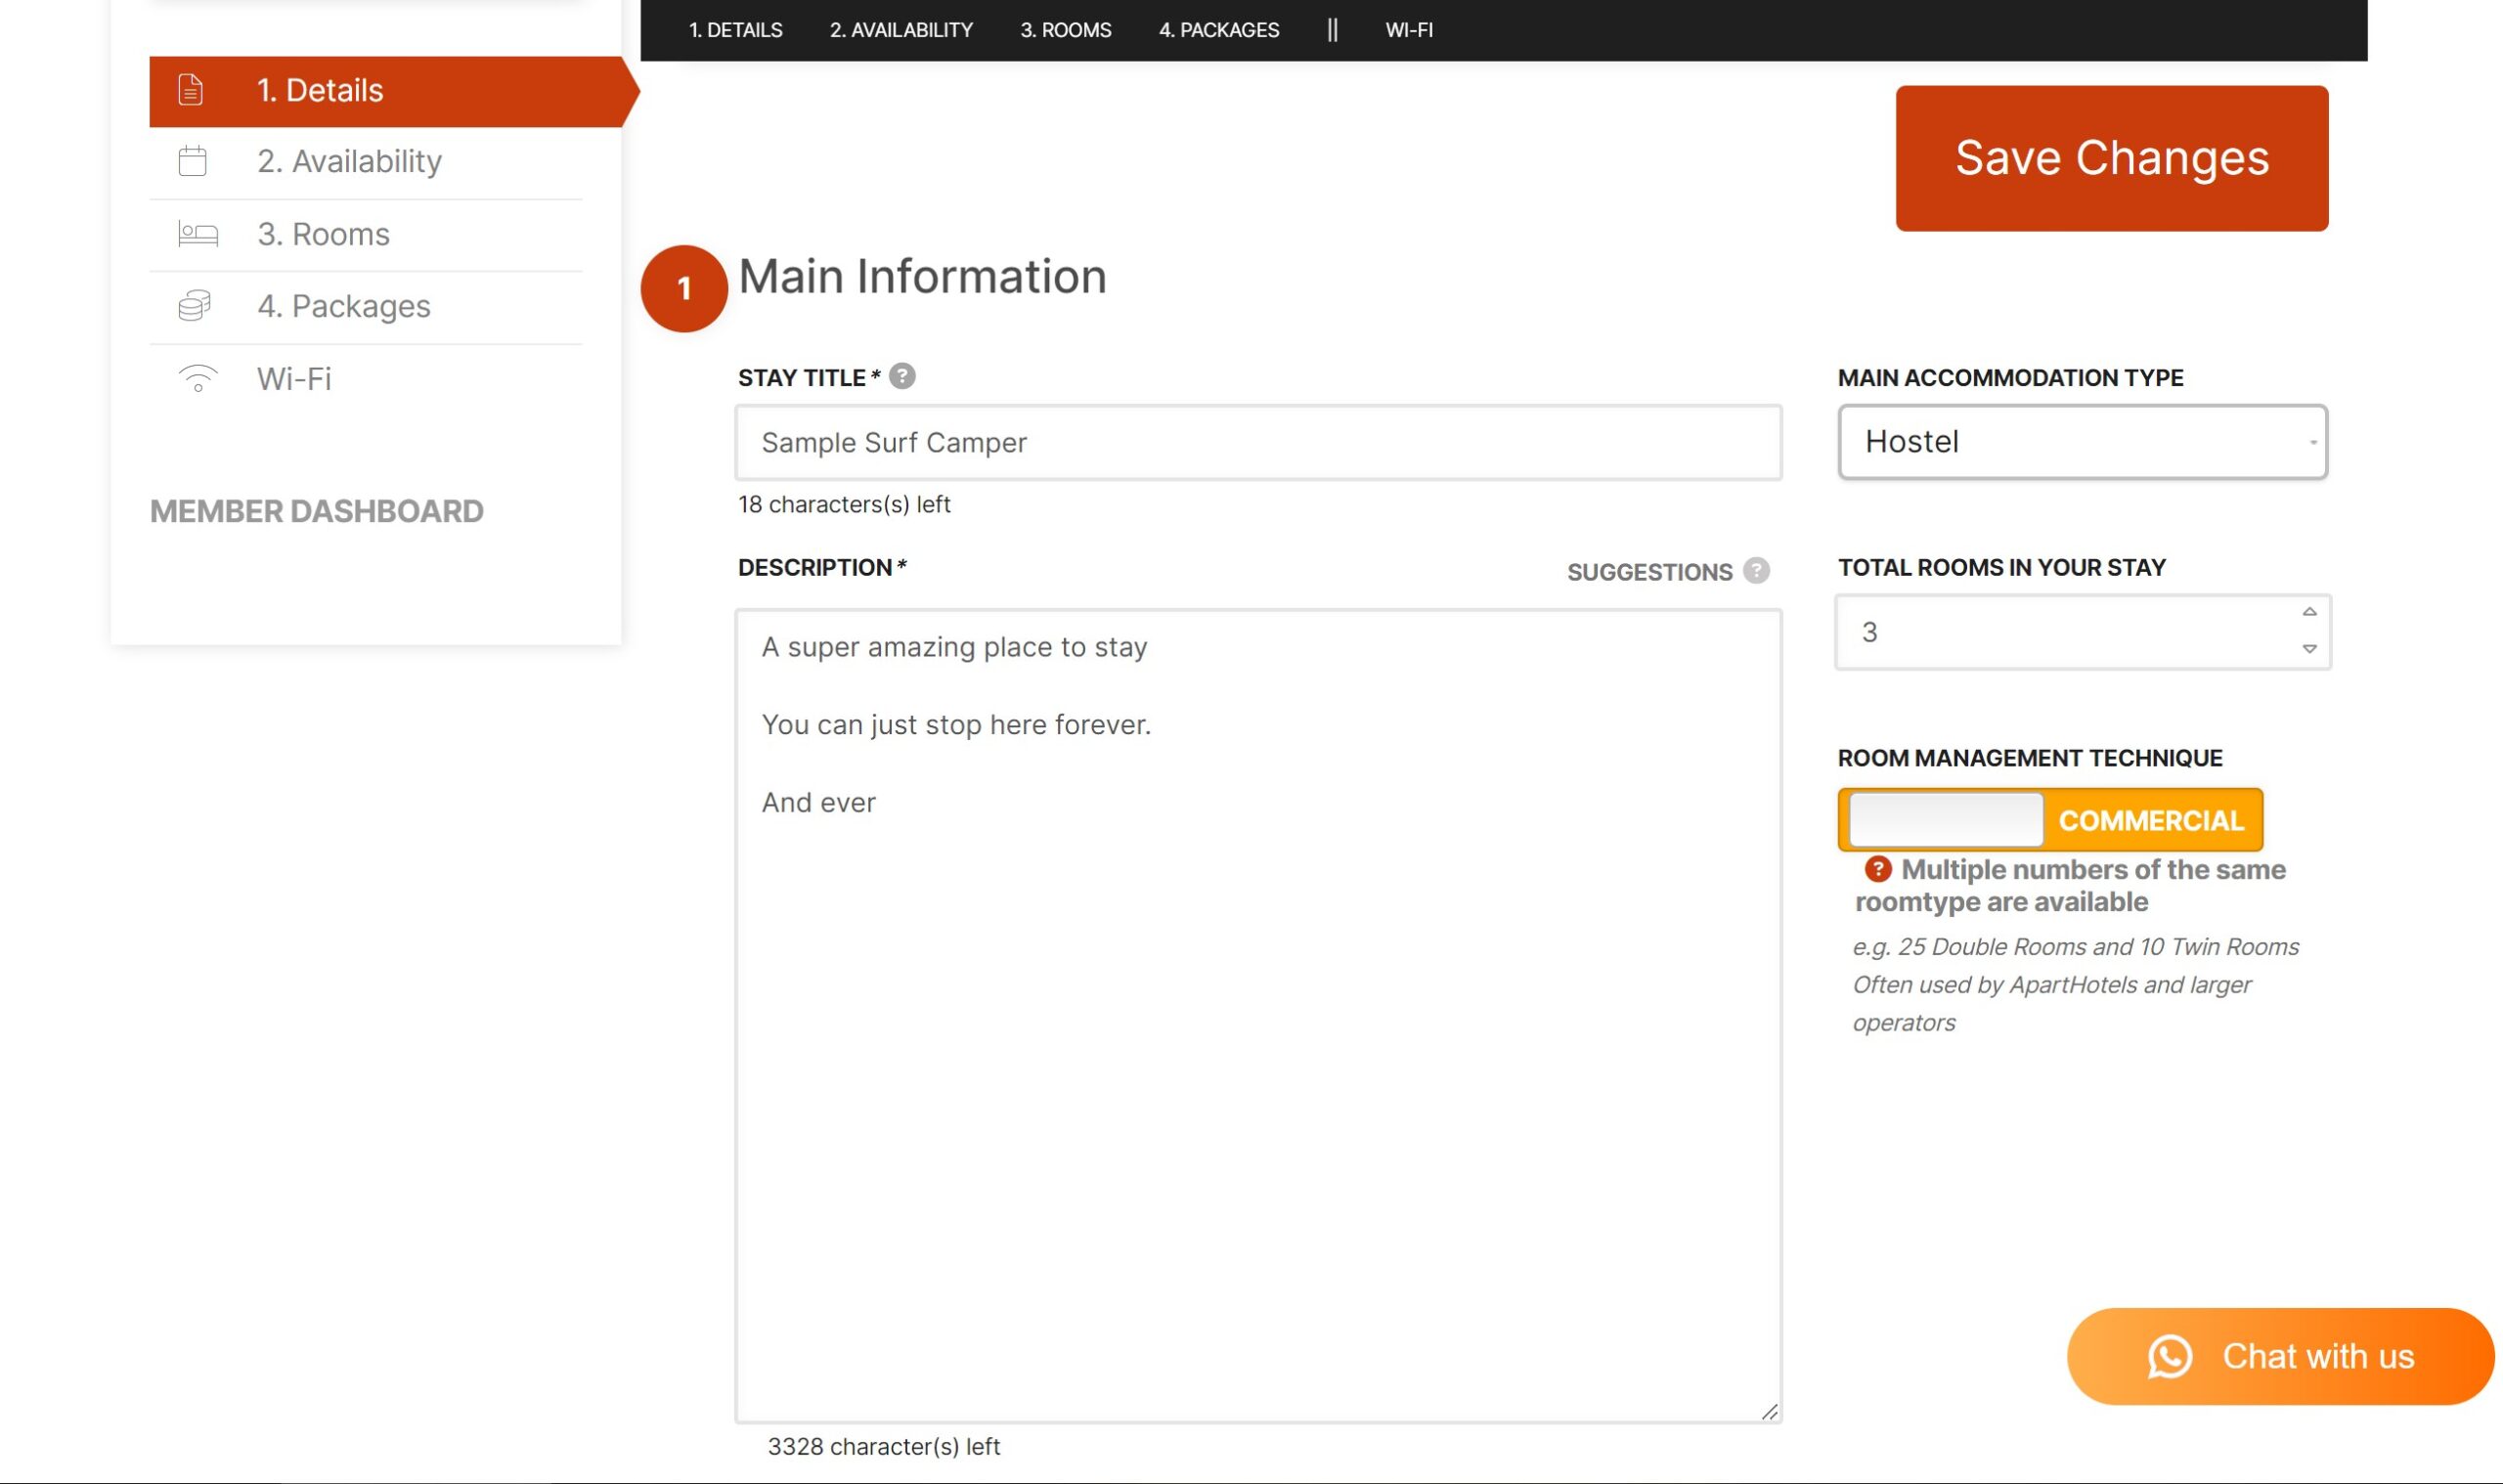Switch to 3. ROOMS top tab
Image resolution: width=2503 pixels, height=1484 pixels.
[1065, 30]
